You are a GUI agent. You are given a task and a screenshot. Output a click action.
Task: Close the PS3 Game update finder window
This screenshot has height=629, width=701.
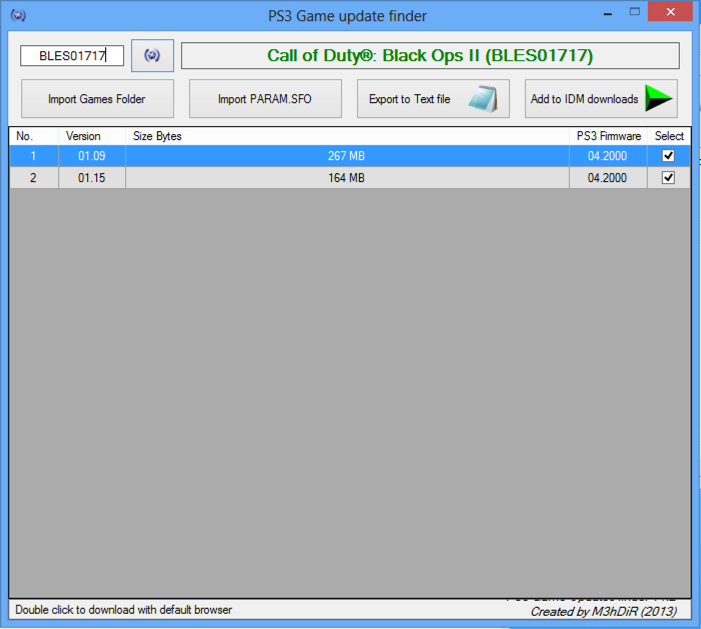(670, 12)
